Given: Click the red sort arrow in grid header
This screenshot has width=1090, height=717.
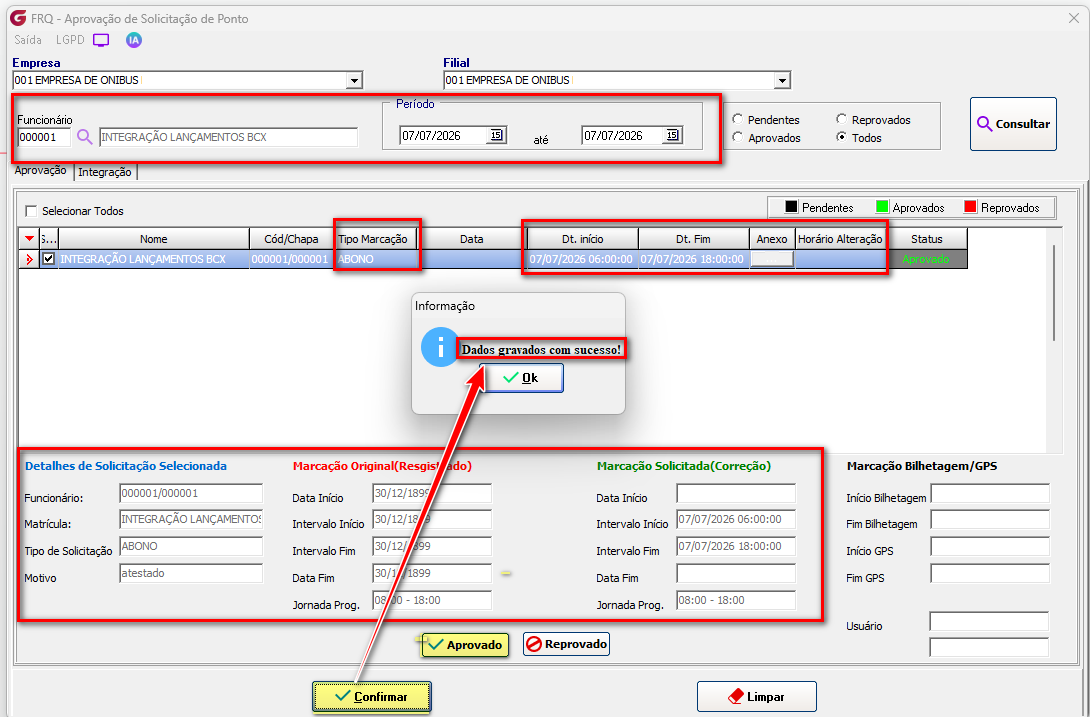Looking at the screenshot, I should click(29, 239).
